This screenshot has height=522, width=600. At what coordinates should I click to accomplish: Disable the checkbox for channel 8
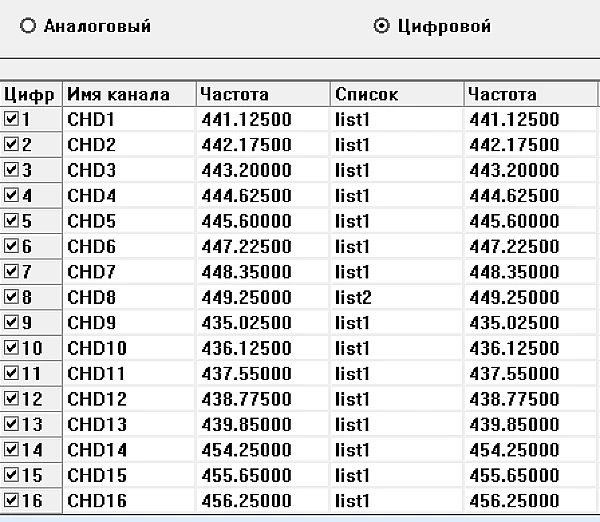[x=11, y=297]
